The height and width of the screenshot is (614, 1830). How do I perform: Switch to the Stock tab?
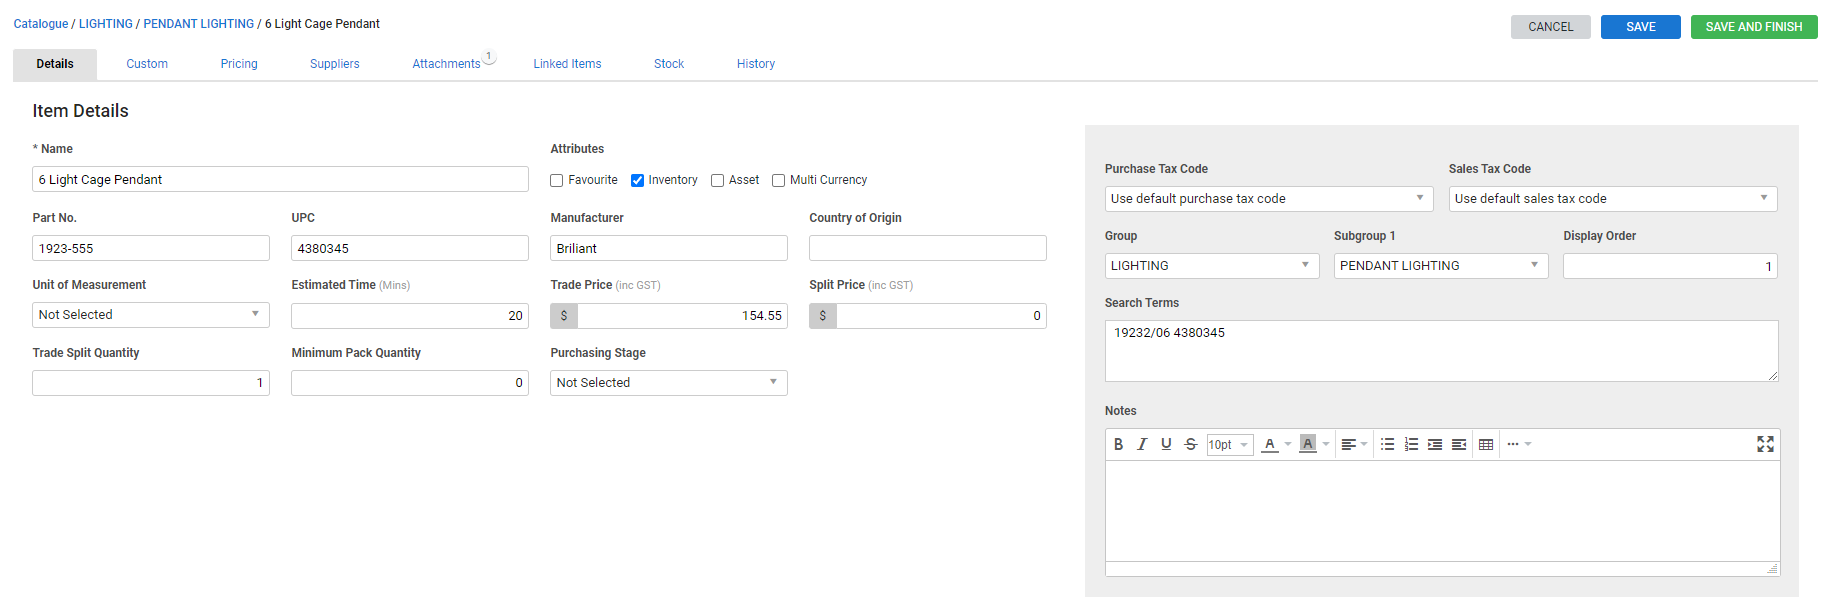[669, 64]
